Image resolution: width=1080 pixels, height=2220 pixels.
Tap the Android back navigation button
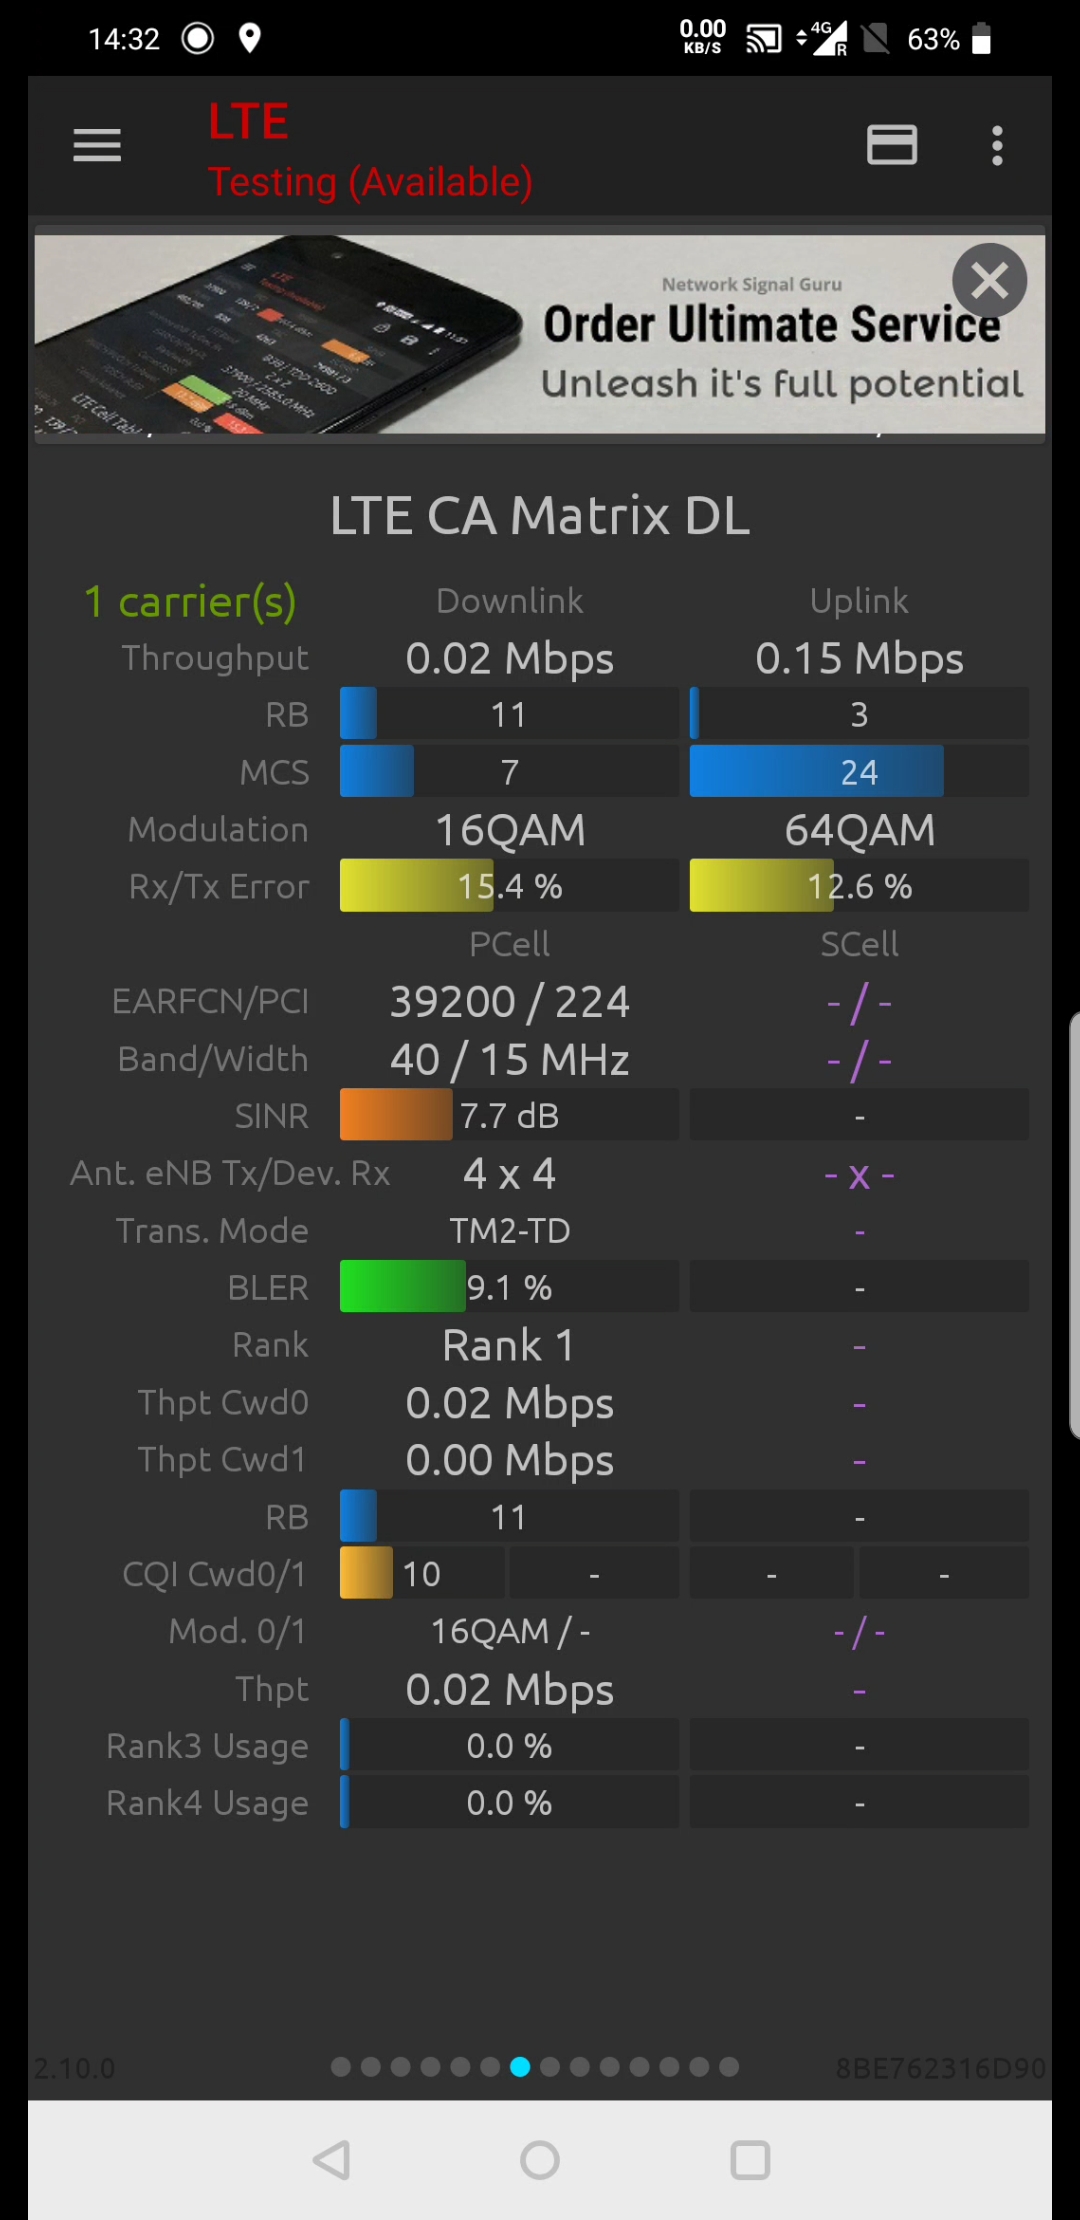point(331,2160)
